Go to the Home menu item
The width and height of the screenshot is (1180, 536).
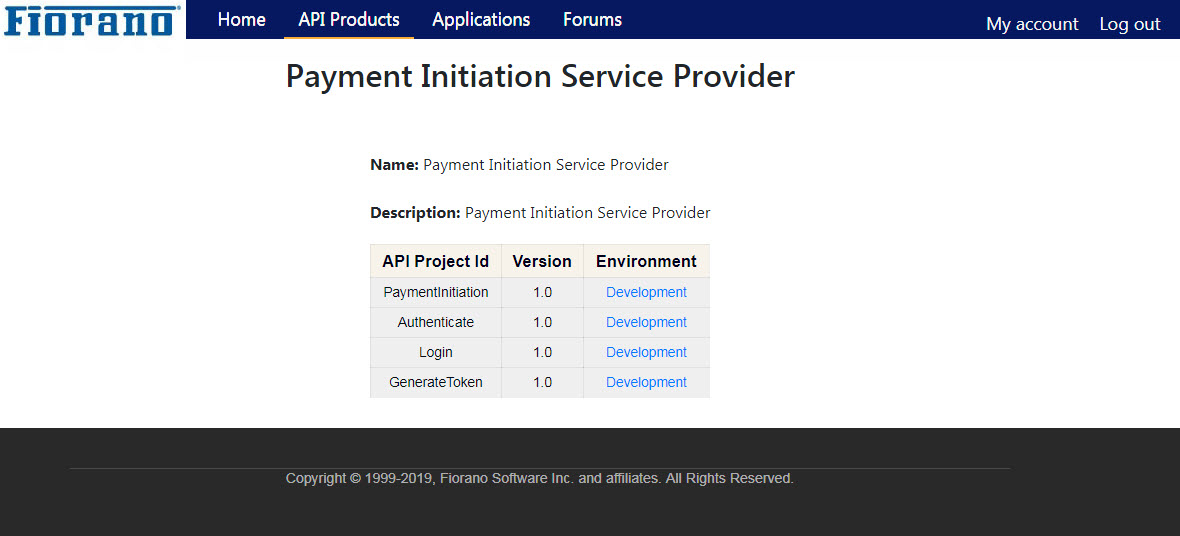pos(242,20)
